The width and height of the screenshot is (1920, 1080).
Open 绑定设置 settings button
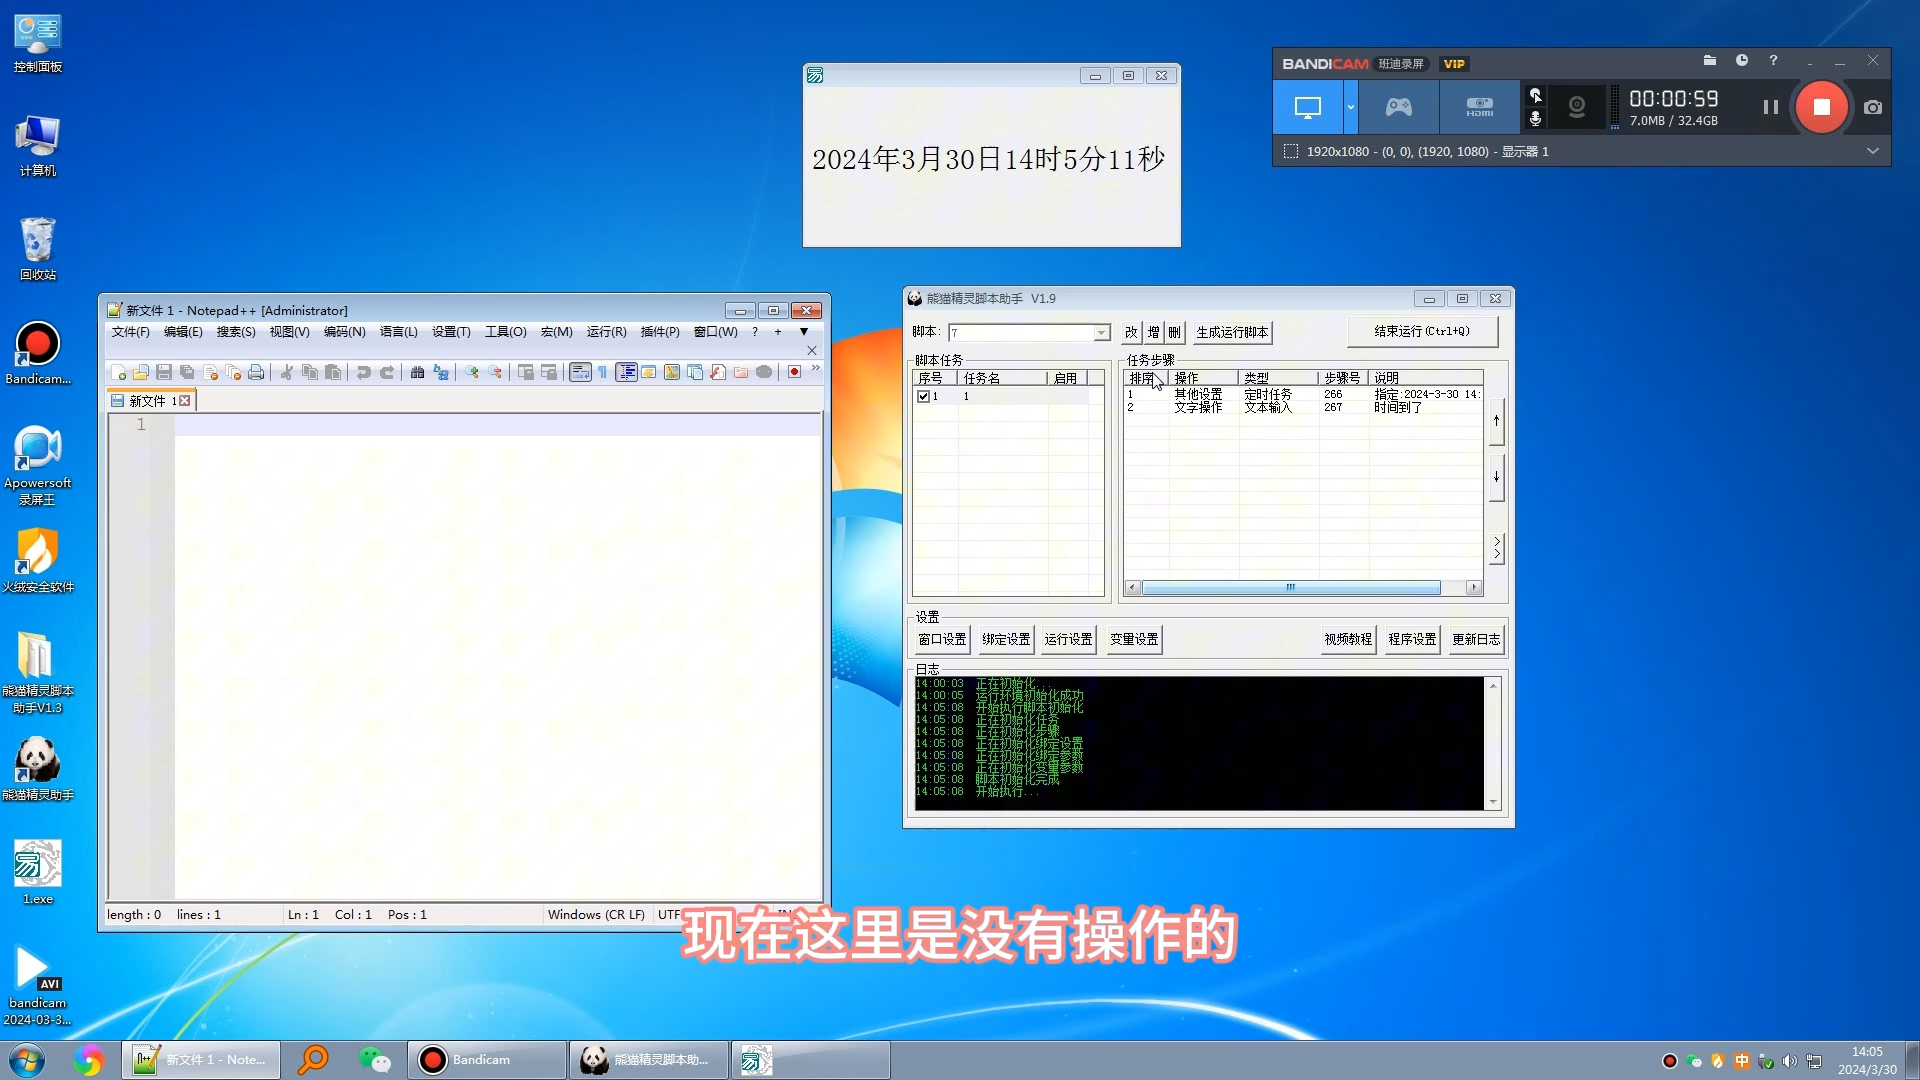(1006, 640)
